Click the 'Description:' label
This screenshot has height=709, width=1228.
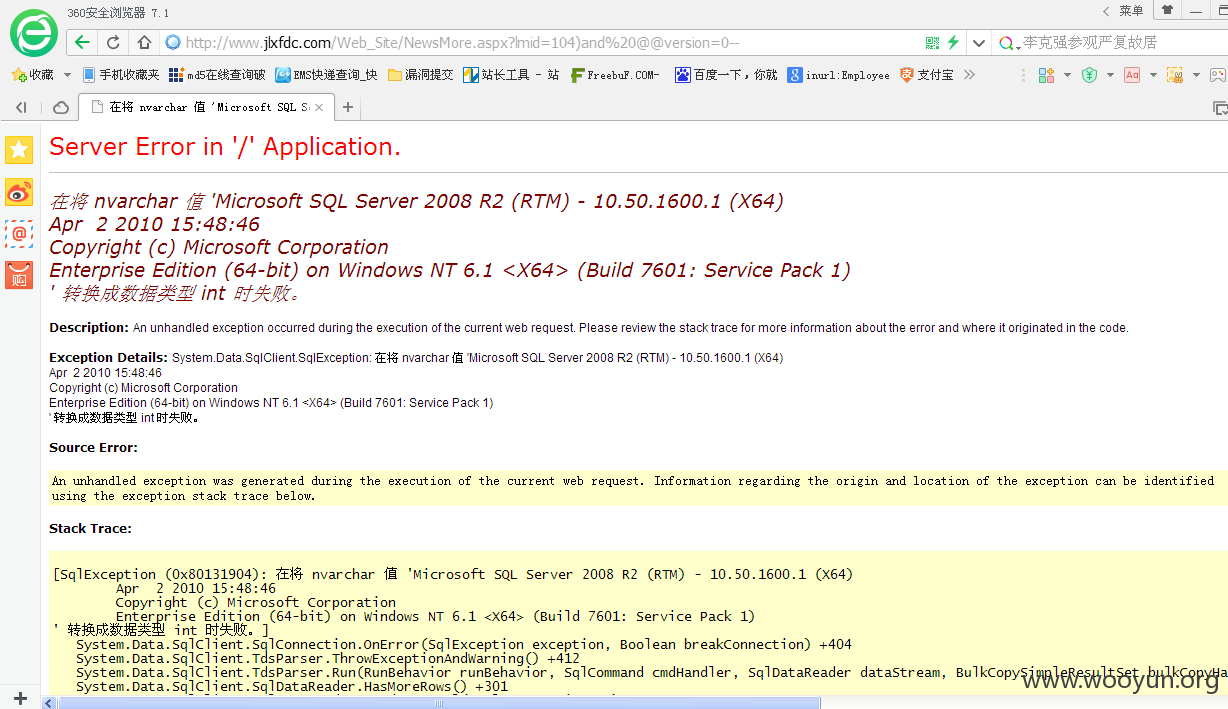(89, 327)
